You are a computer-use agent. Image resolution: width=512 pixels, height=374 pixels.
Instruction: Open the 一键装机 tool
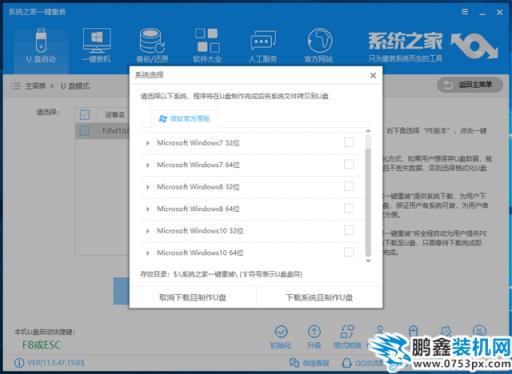pyautogui.click(x=97, y=46)
